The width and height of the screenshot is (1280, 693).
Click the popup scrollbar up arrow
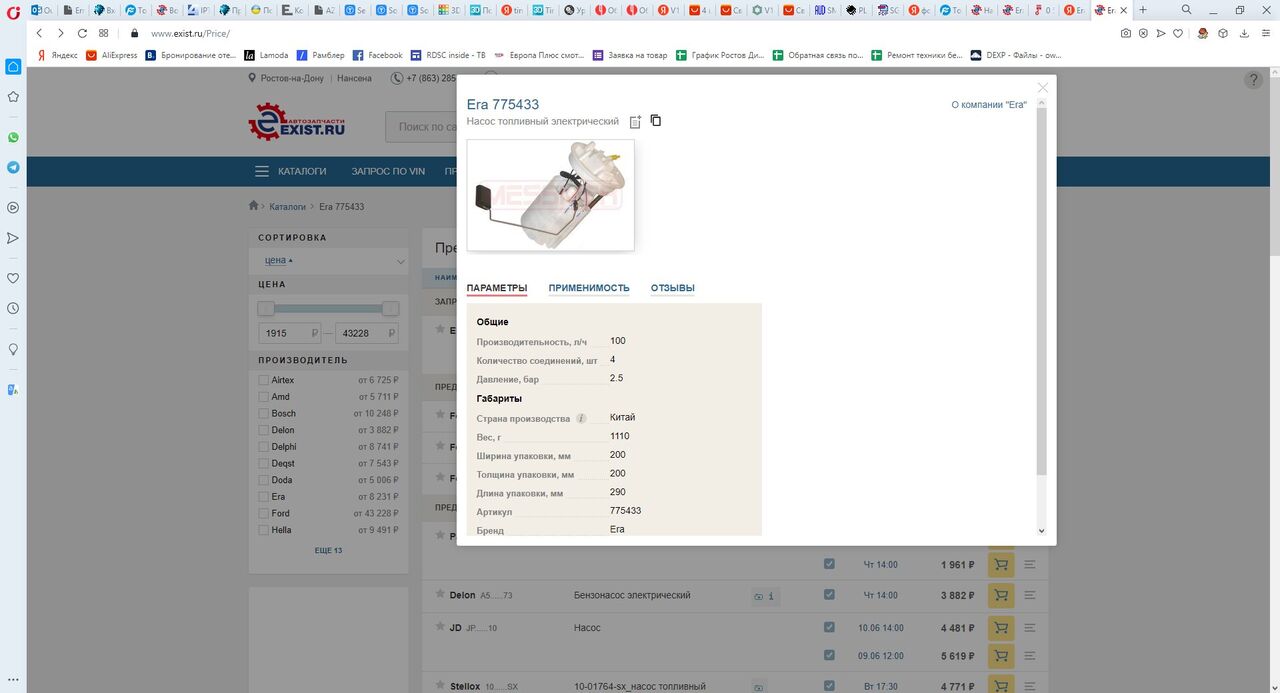click(1041, 102)
